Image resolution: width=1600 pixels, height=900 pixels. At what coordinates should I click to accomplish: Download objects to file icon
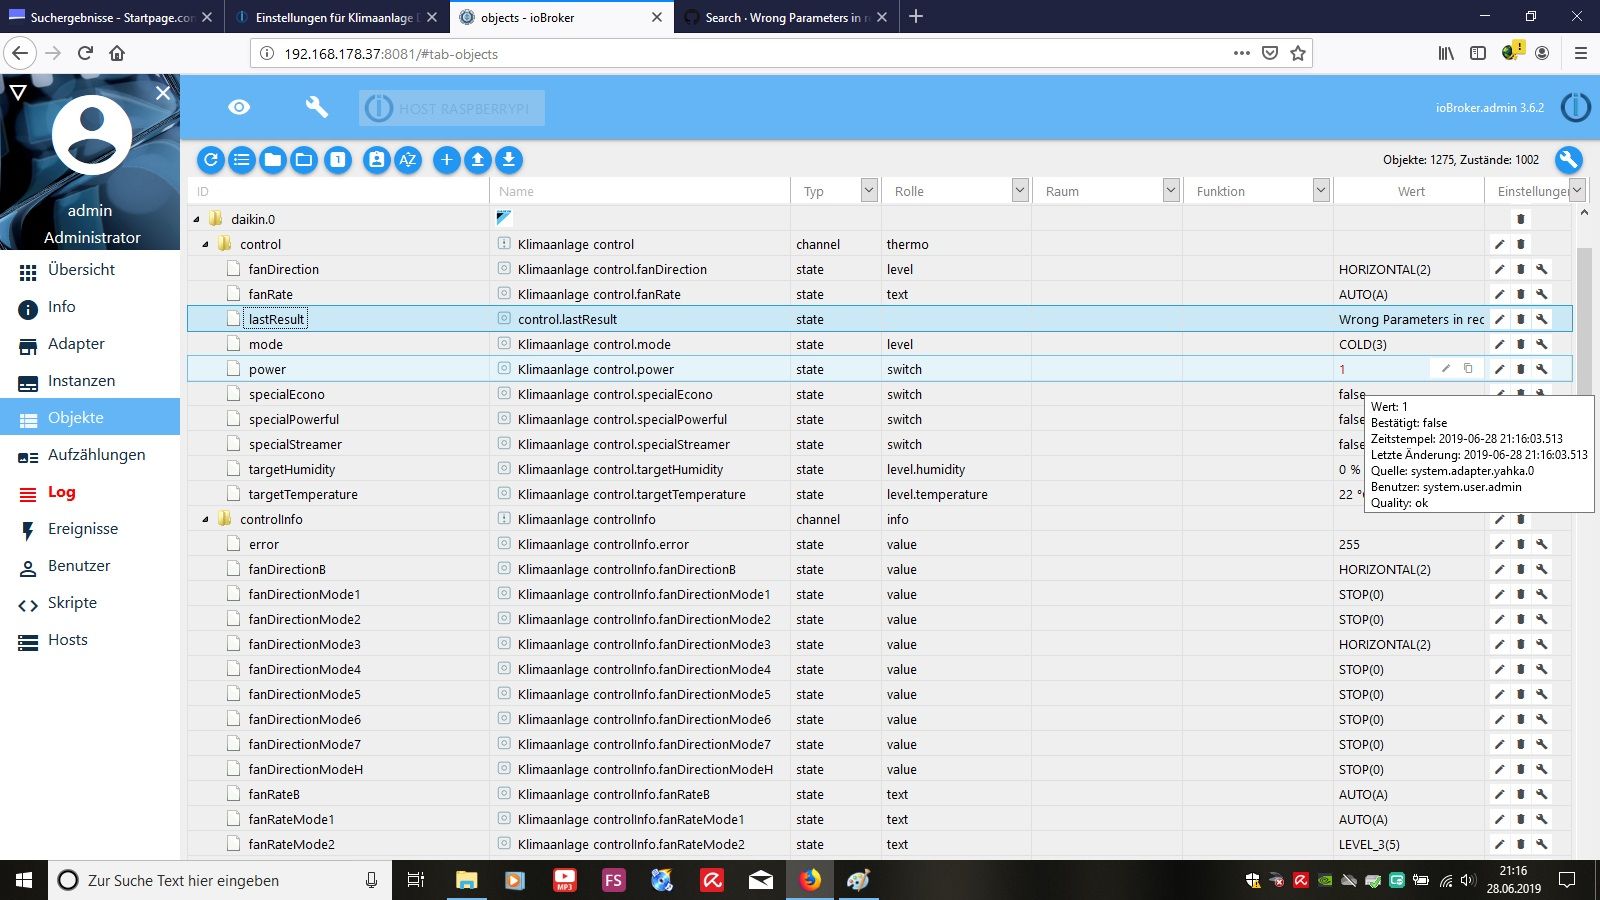(509, 159)
